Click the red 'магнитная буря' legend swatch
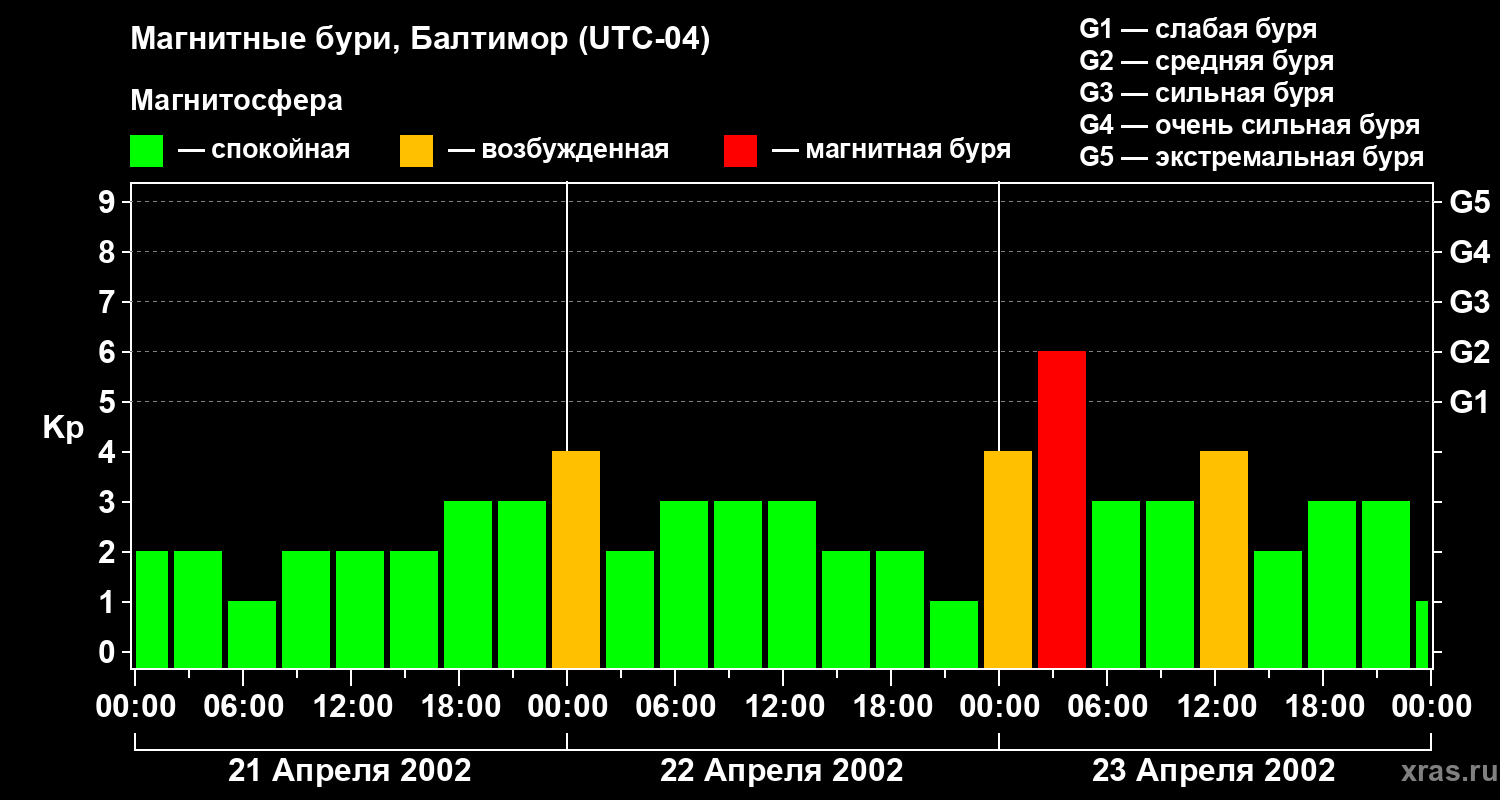The width and height of the screenshot is (1500, 800). pos(741,151)
